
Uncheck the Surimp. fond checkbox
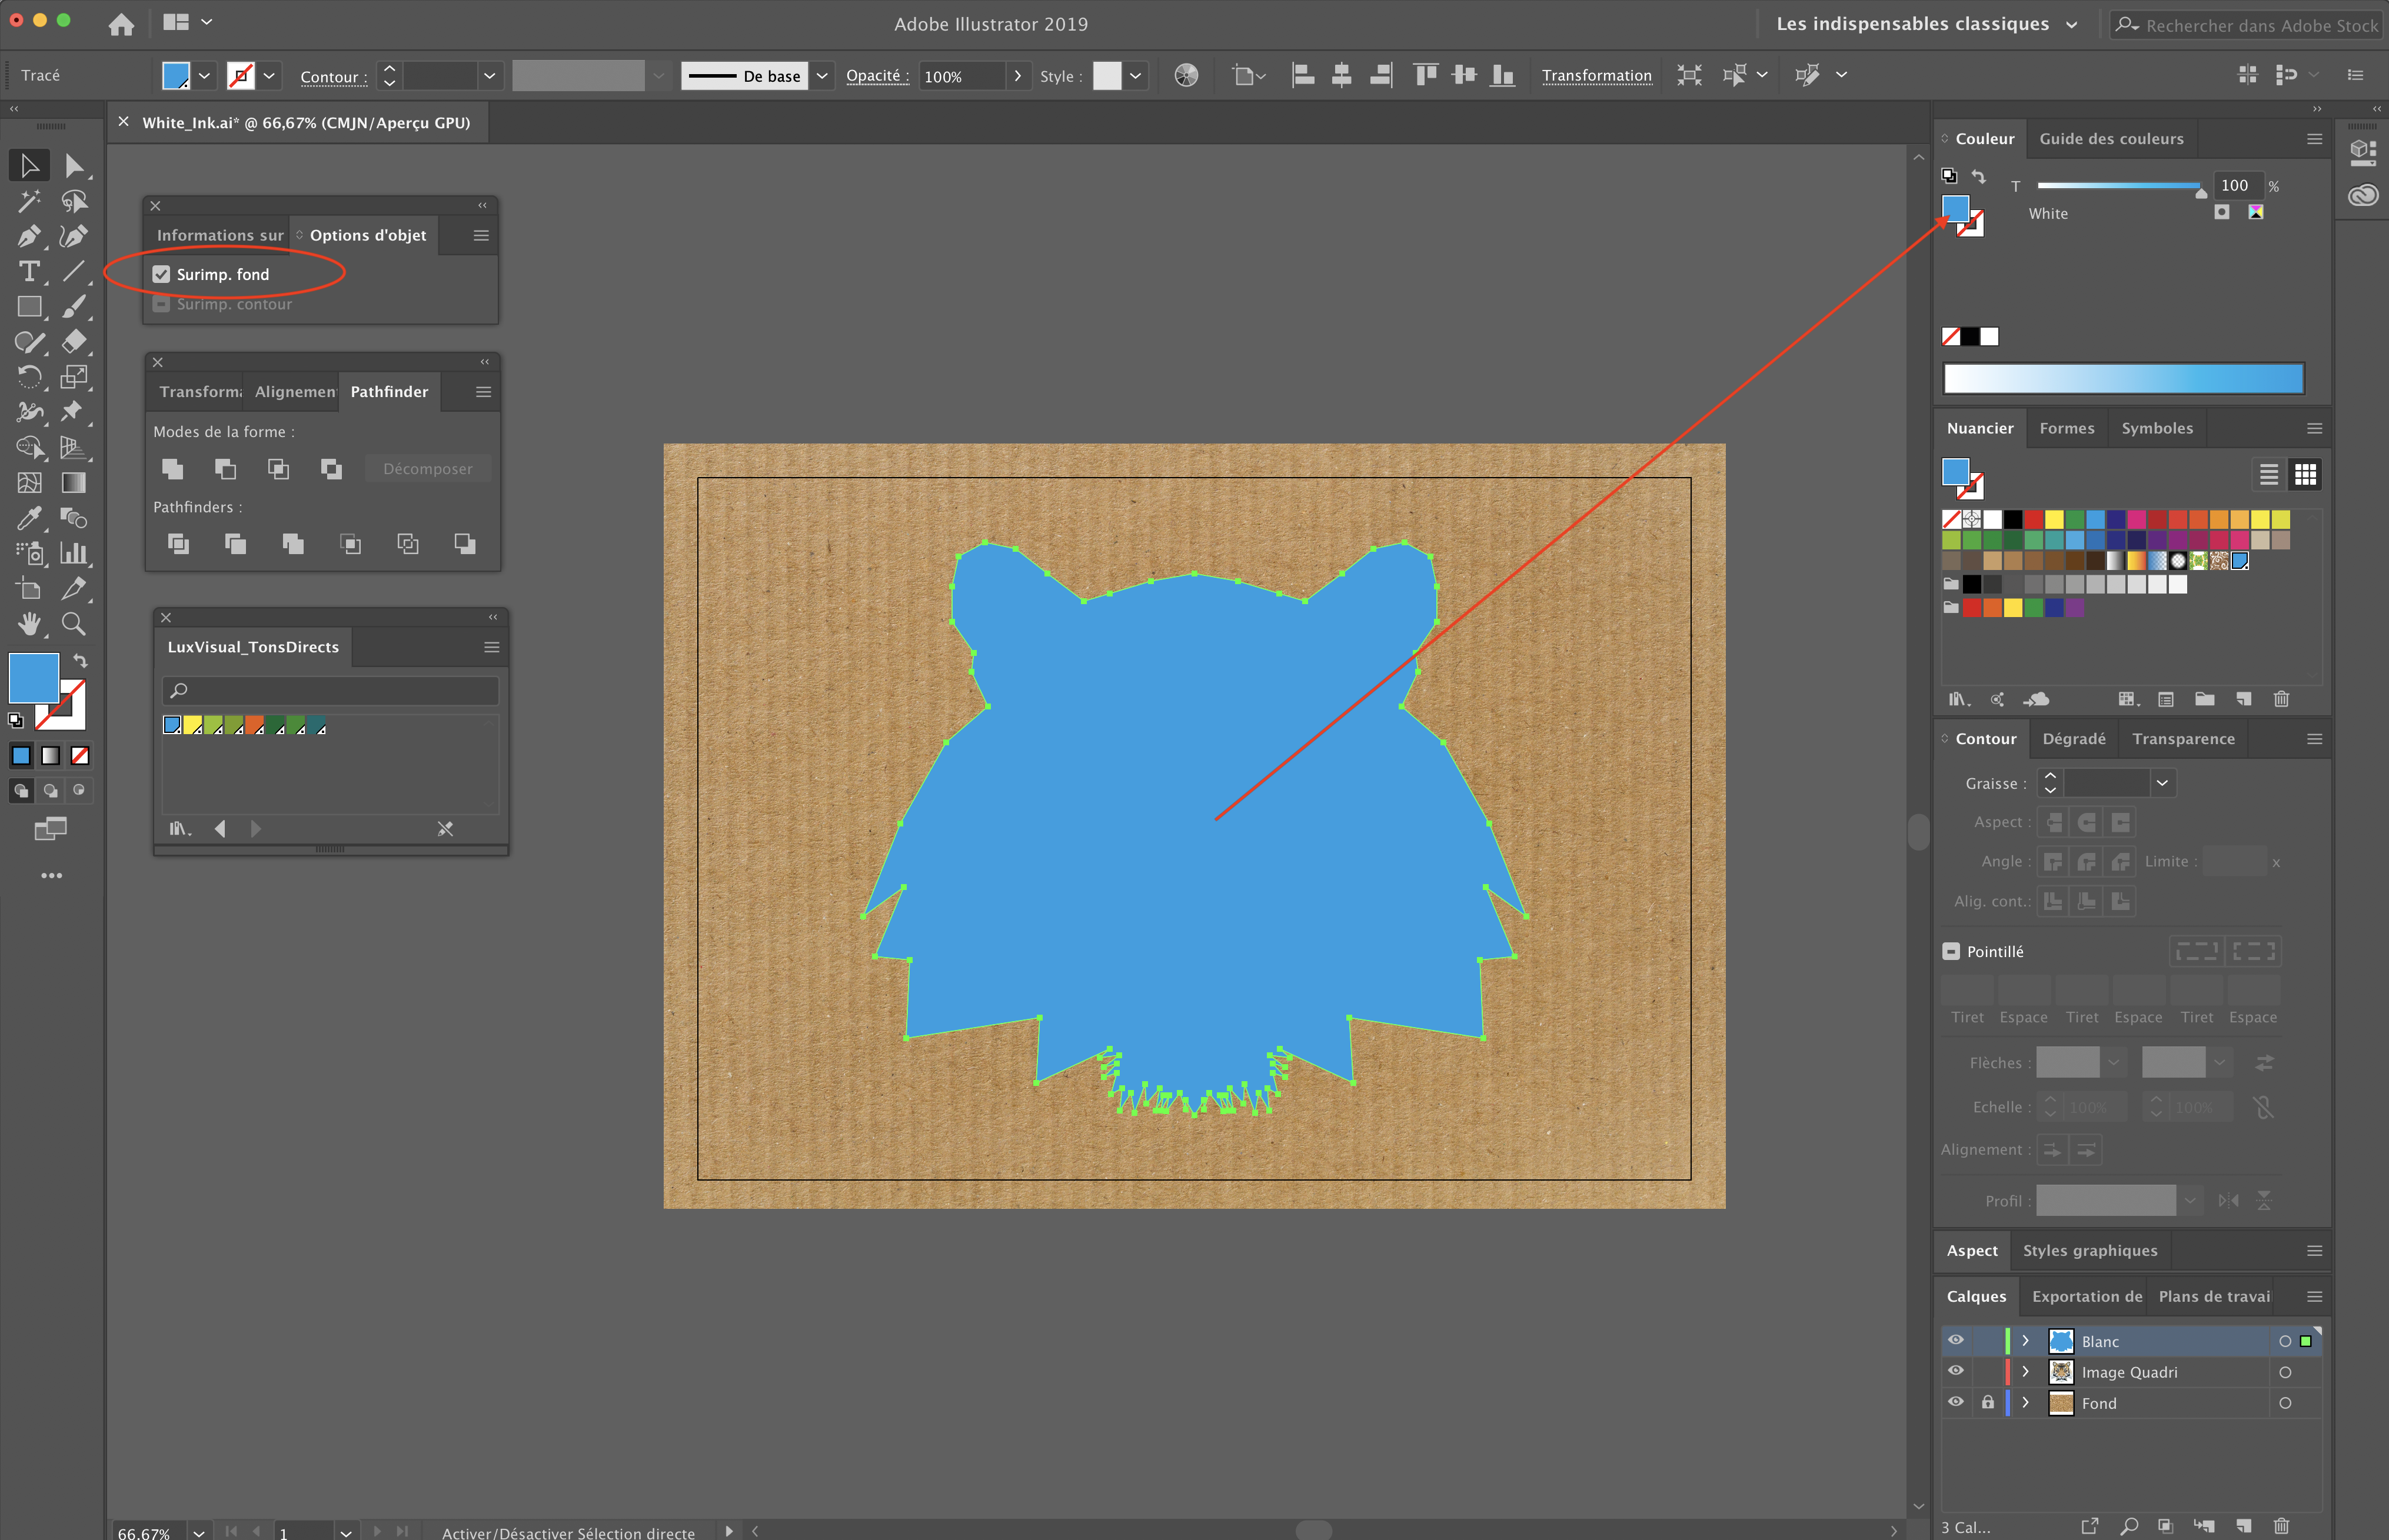point(161,274)
